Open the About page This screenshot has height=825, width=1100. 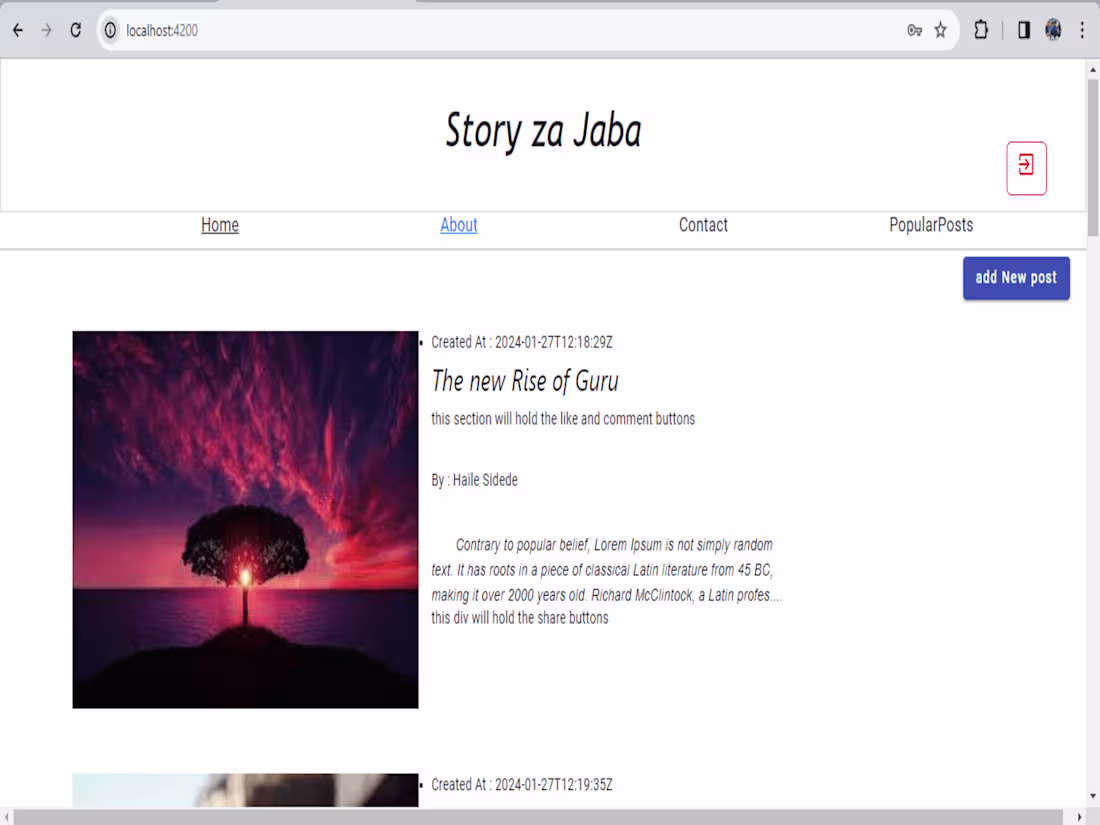(x=458, y=225)
